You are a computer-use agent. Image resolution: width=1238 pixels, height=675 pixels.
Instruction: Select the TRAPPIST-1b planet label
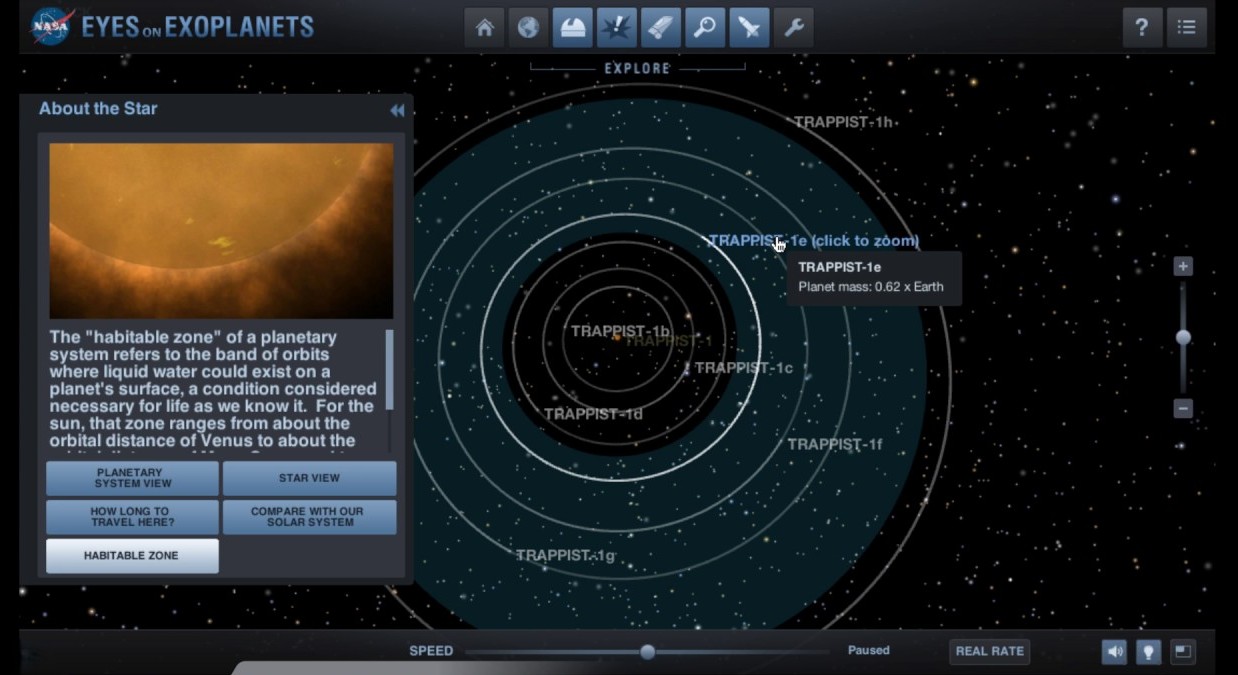pos(620,331)
